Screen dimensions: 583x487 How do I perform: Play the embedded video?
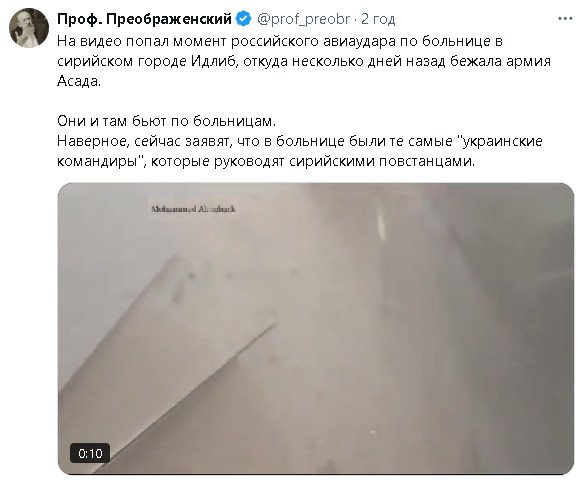click(x=316, y=329)
